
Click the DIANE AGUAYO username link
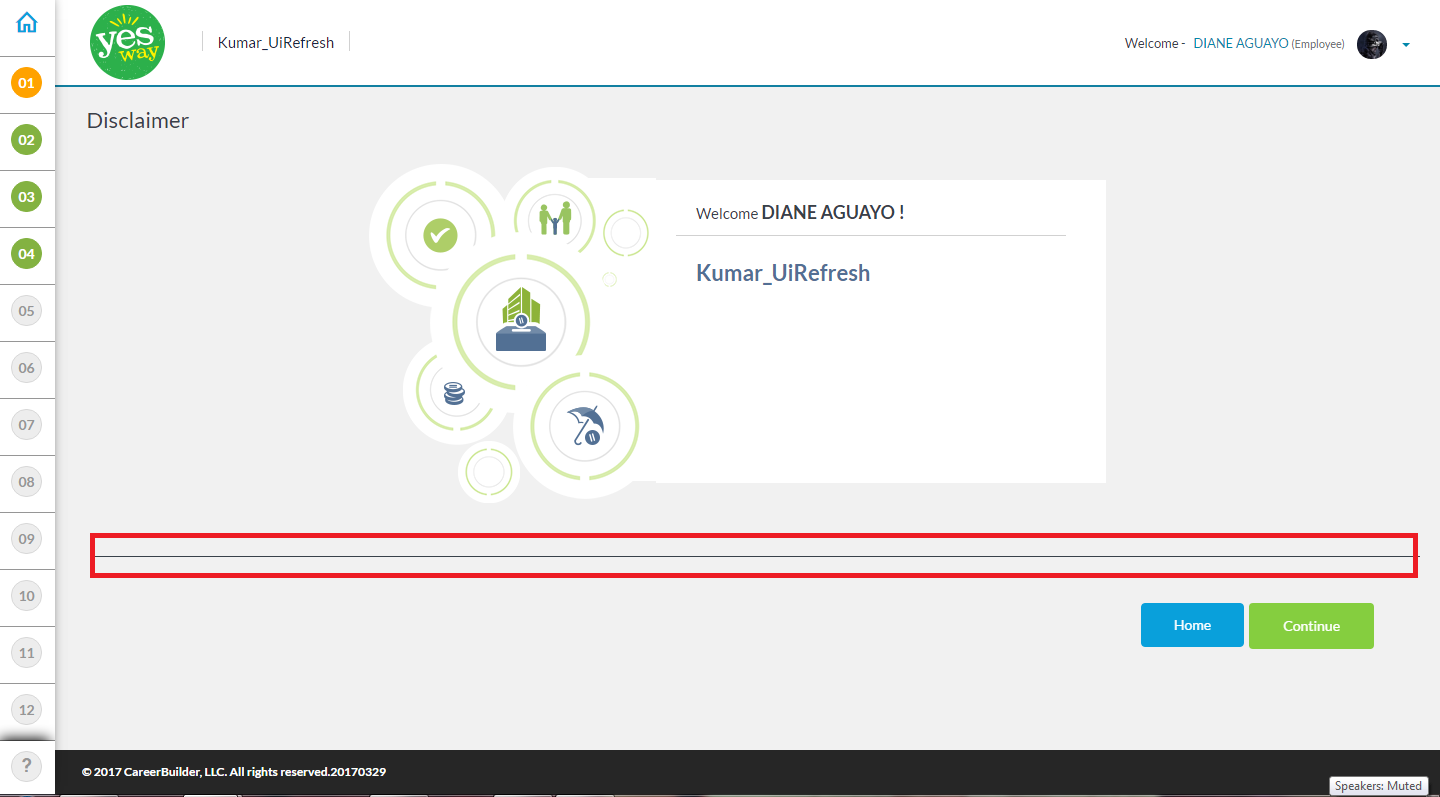pyautogui.click(x=1240, y=44)
